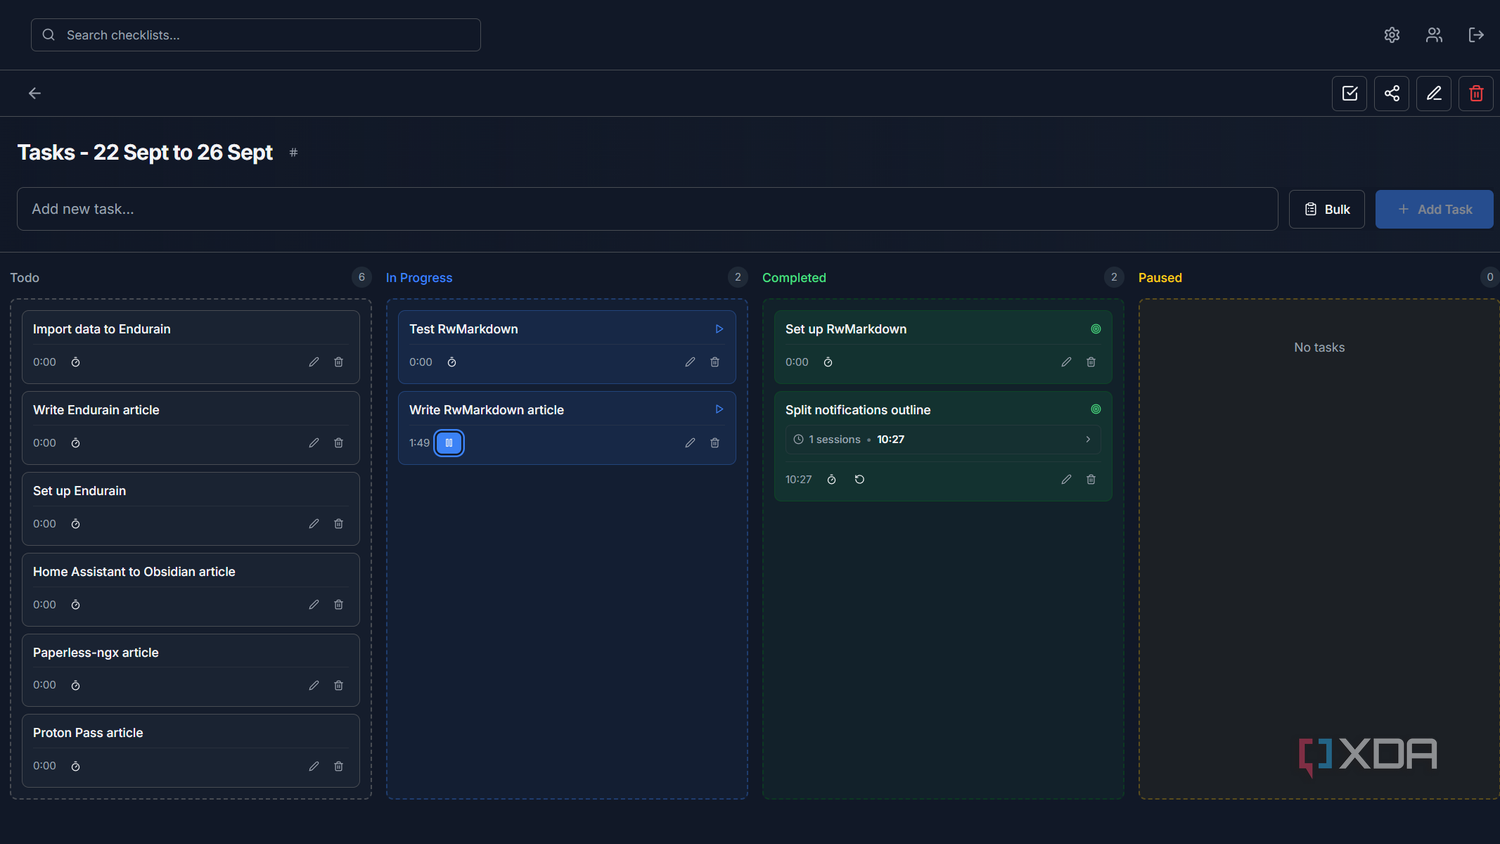Toggle the green completed status on Set up RwMarkdown
Screen dimensions: 1500x844
[1096, 329]
